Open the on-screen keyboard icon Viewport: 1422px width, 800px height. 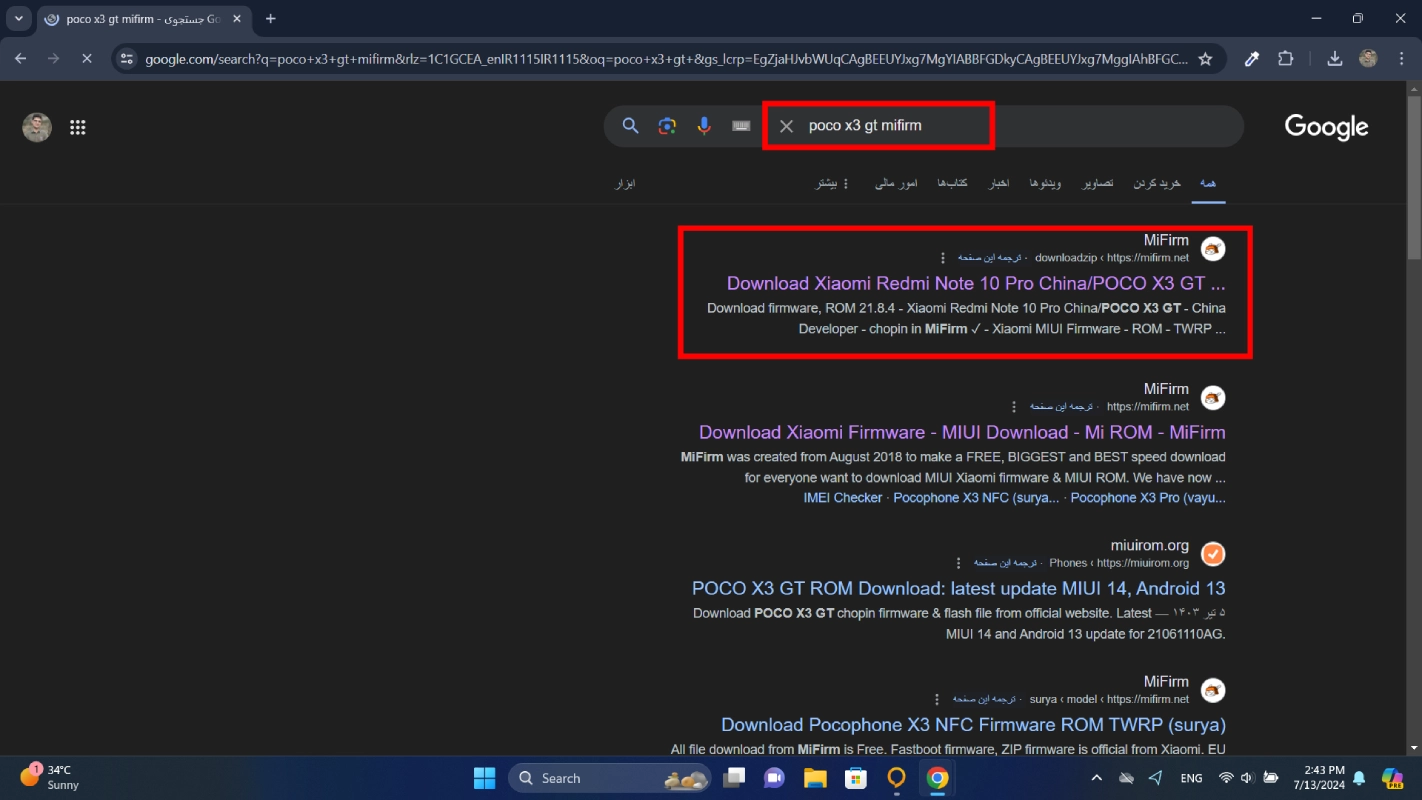pos(741,126)
